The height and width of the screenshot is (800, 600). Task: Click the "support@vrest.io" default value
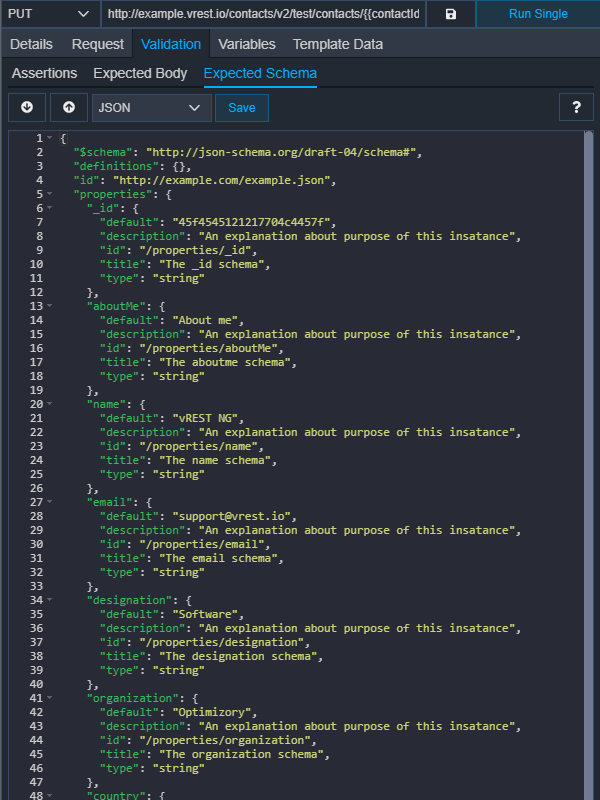tap(231, 516)
